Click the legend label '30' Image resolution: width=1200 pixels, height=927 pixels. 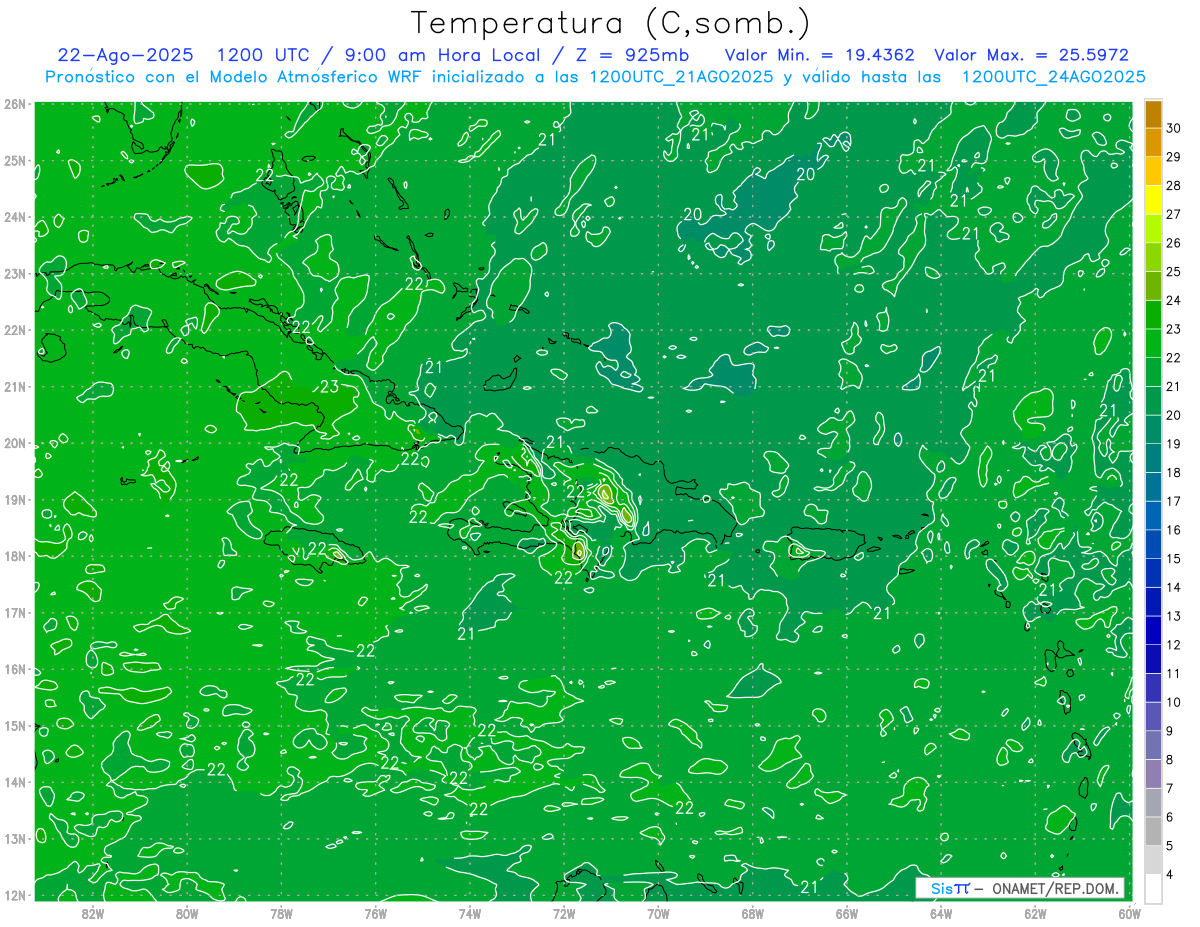[1174, 128]
